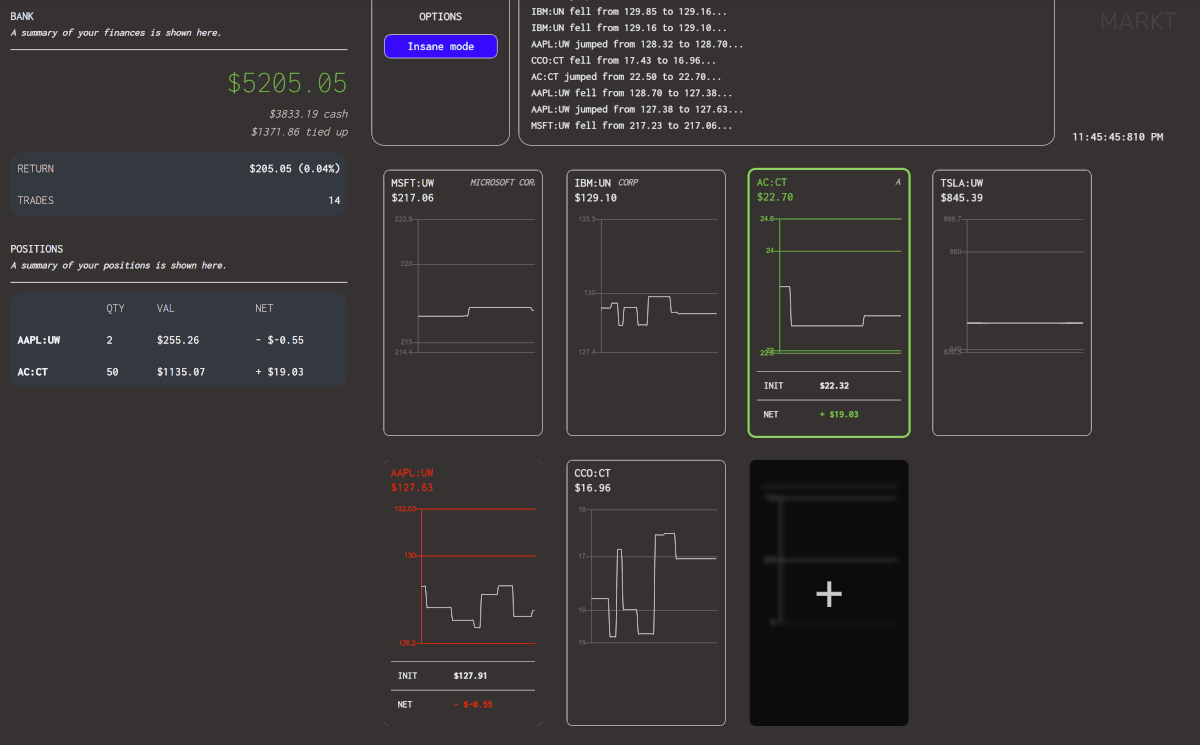Click the CCO:CT $16.96 price
Viewport: 1200px width, 745px height.
pos(593,488)
